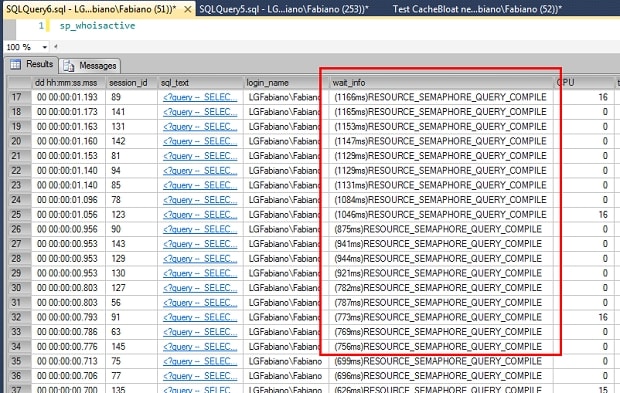Image resolution: width=620 pixels, height=393 pixels.
Task: Open sql_text query link in row 23
Action: click(200, 185)
